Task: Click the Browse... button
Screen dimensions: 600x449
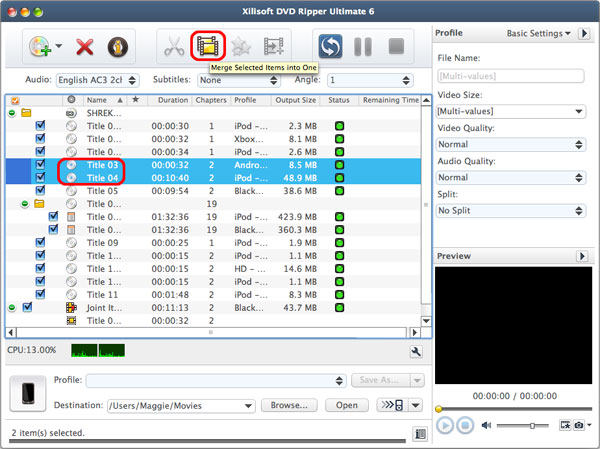Action: coord(289,405)
